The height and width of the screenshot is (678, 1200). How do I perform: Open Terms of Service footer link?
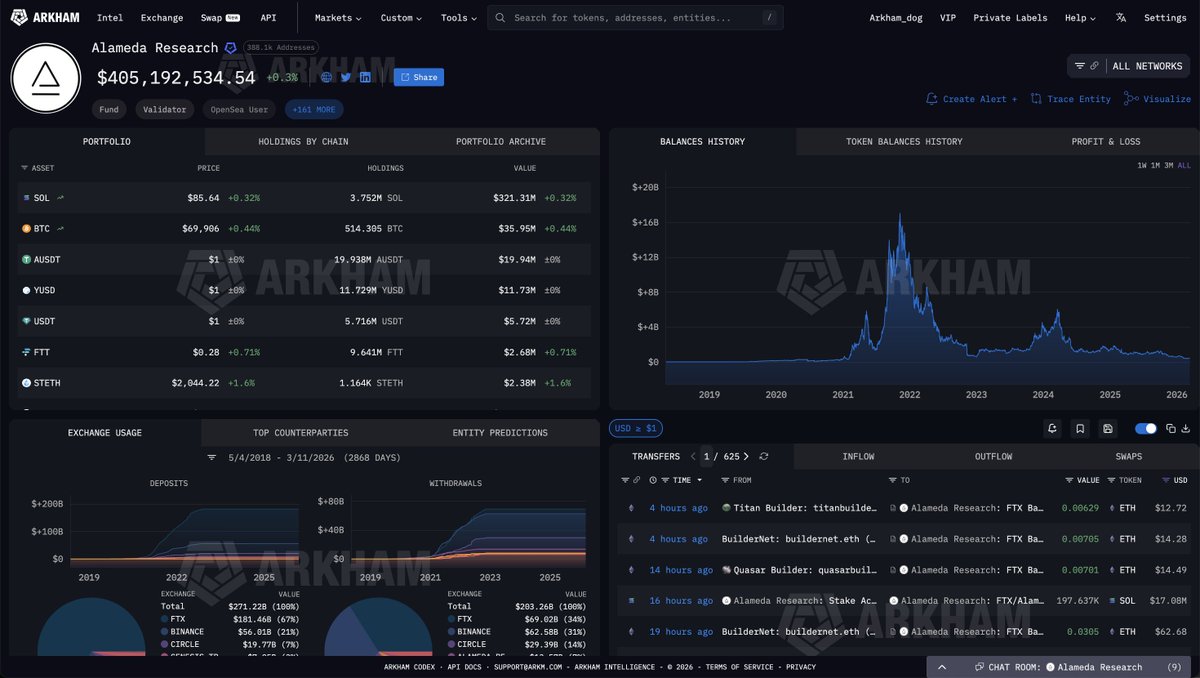click(739, 667)
